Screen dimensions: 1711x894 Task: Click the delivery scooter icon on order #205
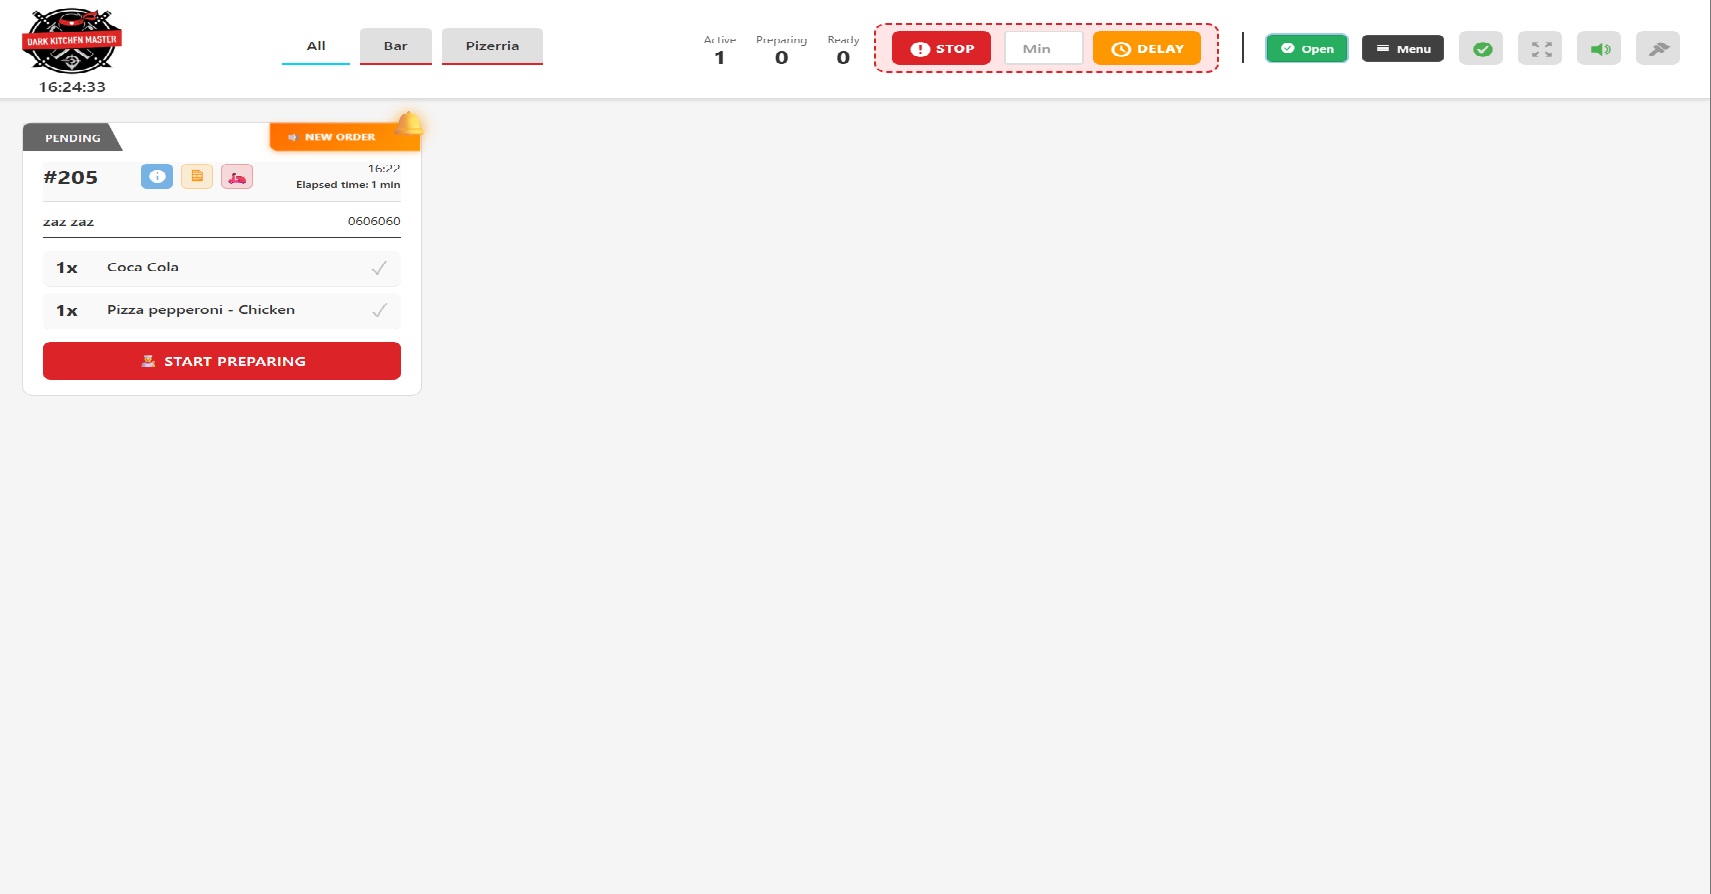tap(237, 177)
